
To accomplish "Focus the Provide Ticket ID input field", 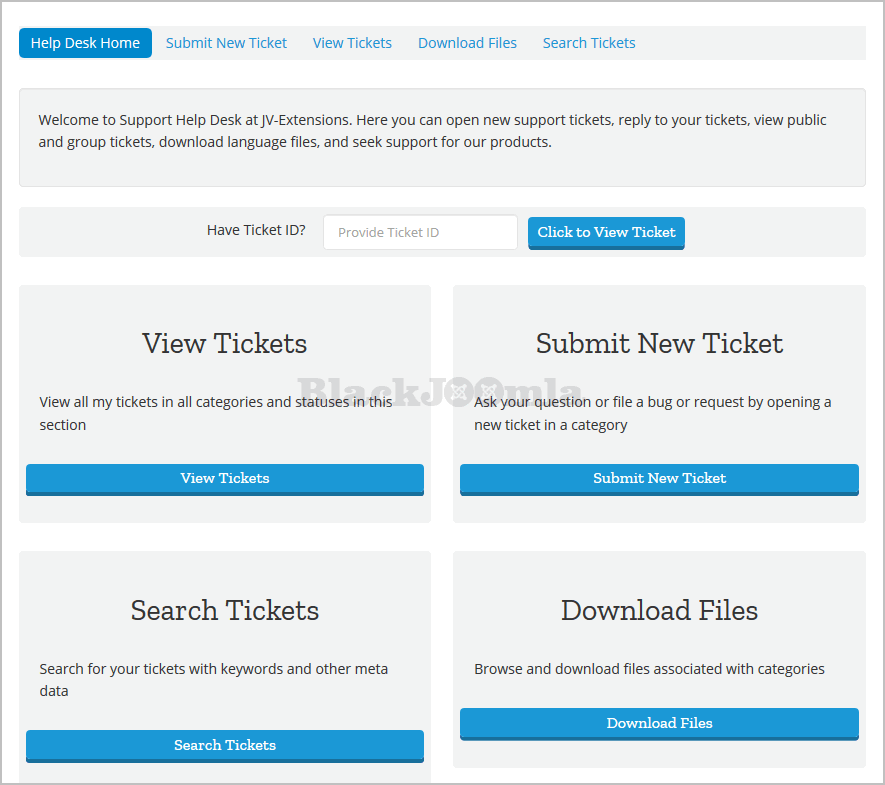I will point(420,232).
